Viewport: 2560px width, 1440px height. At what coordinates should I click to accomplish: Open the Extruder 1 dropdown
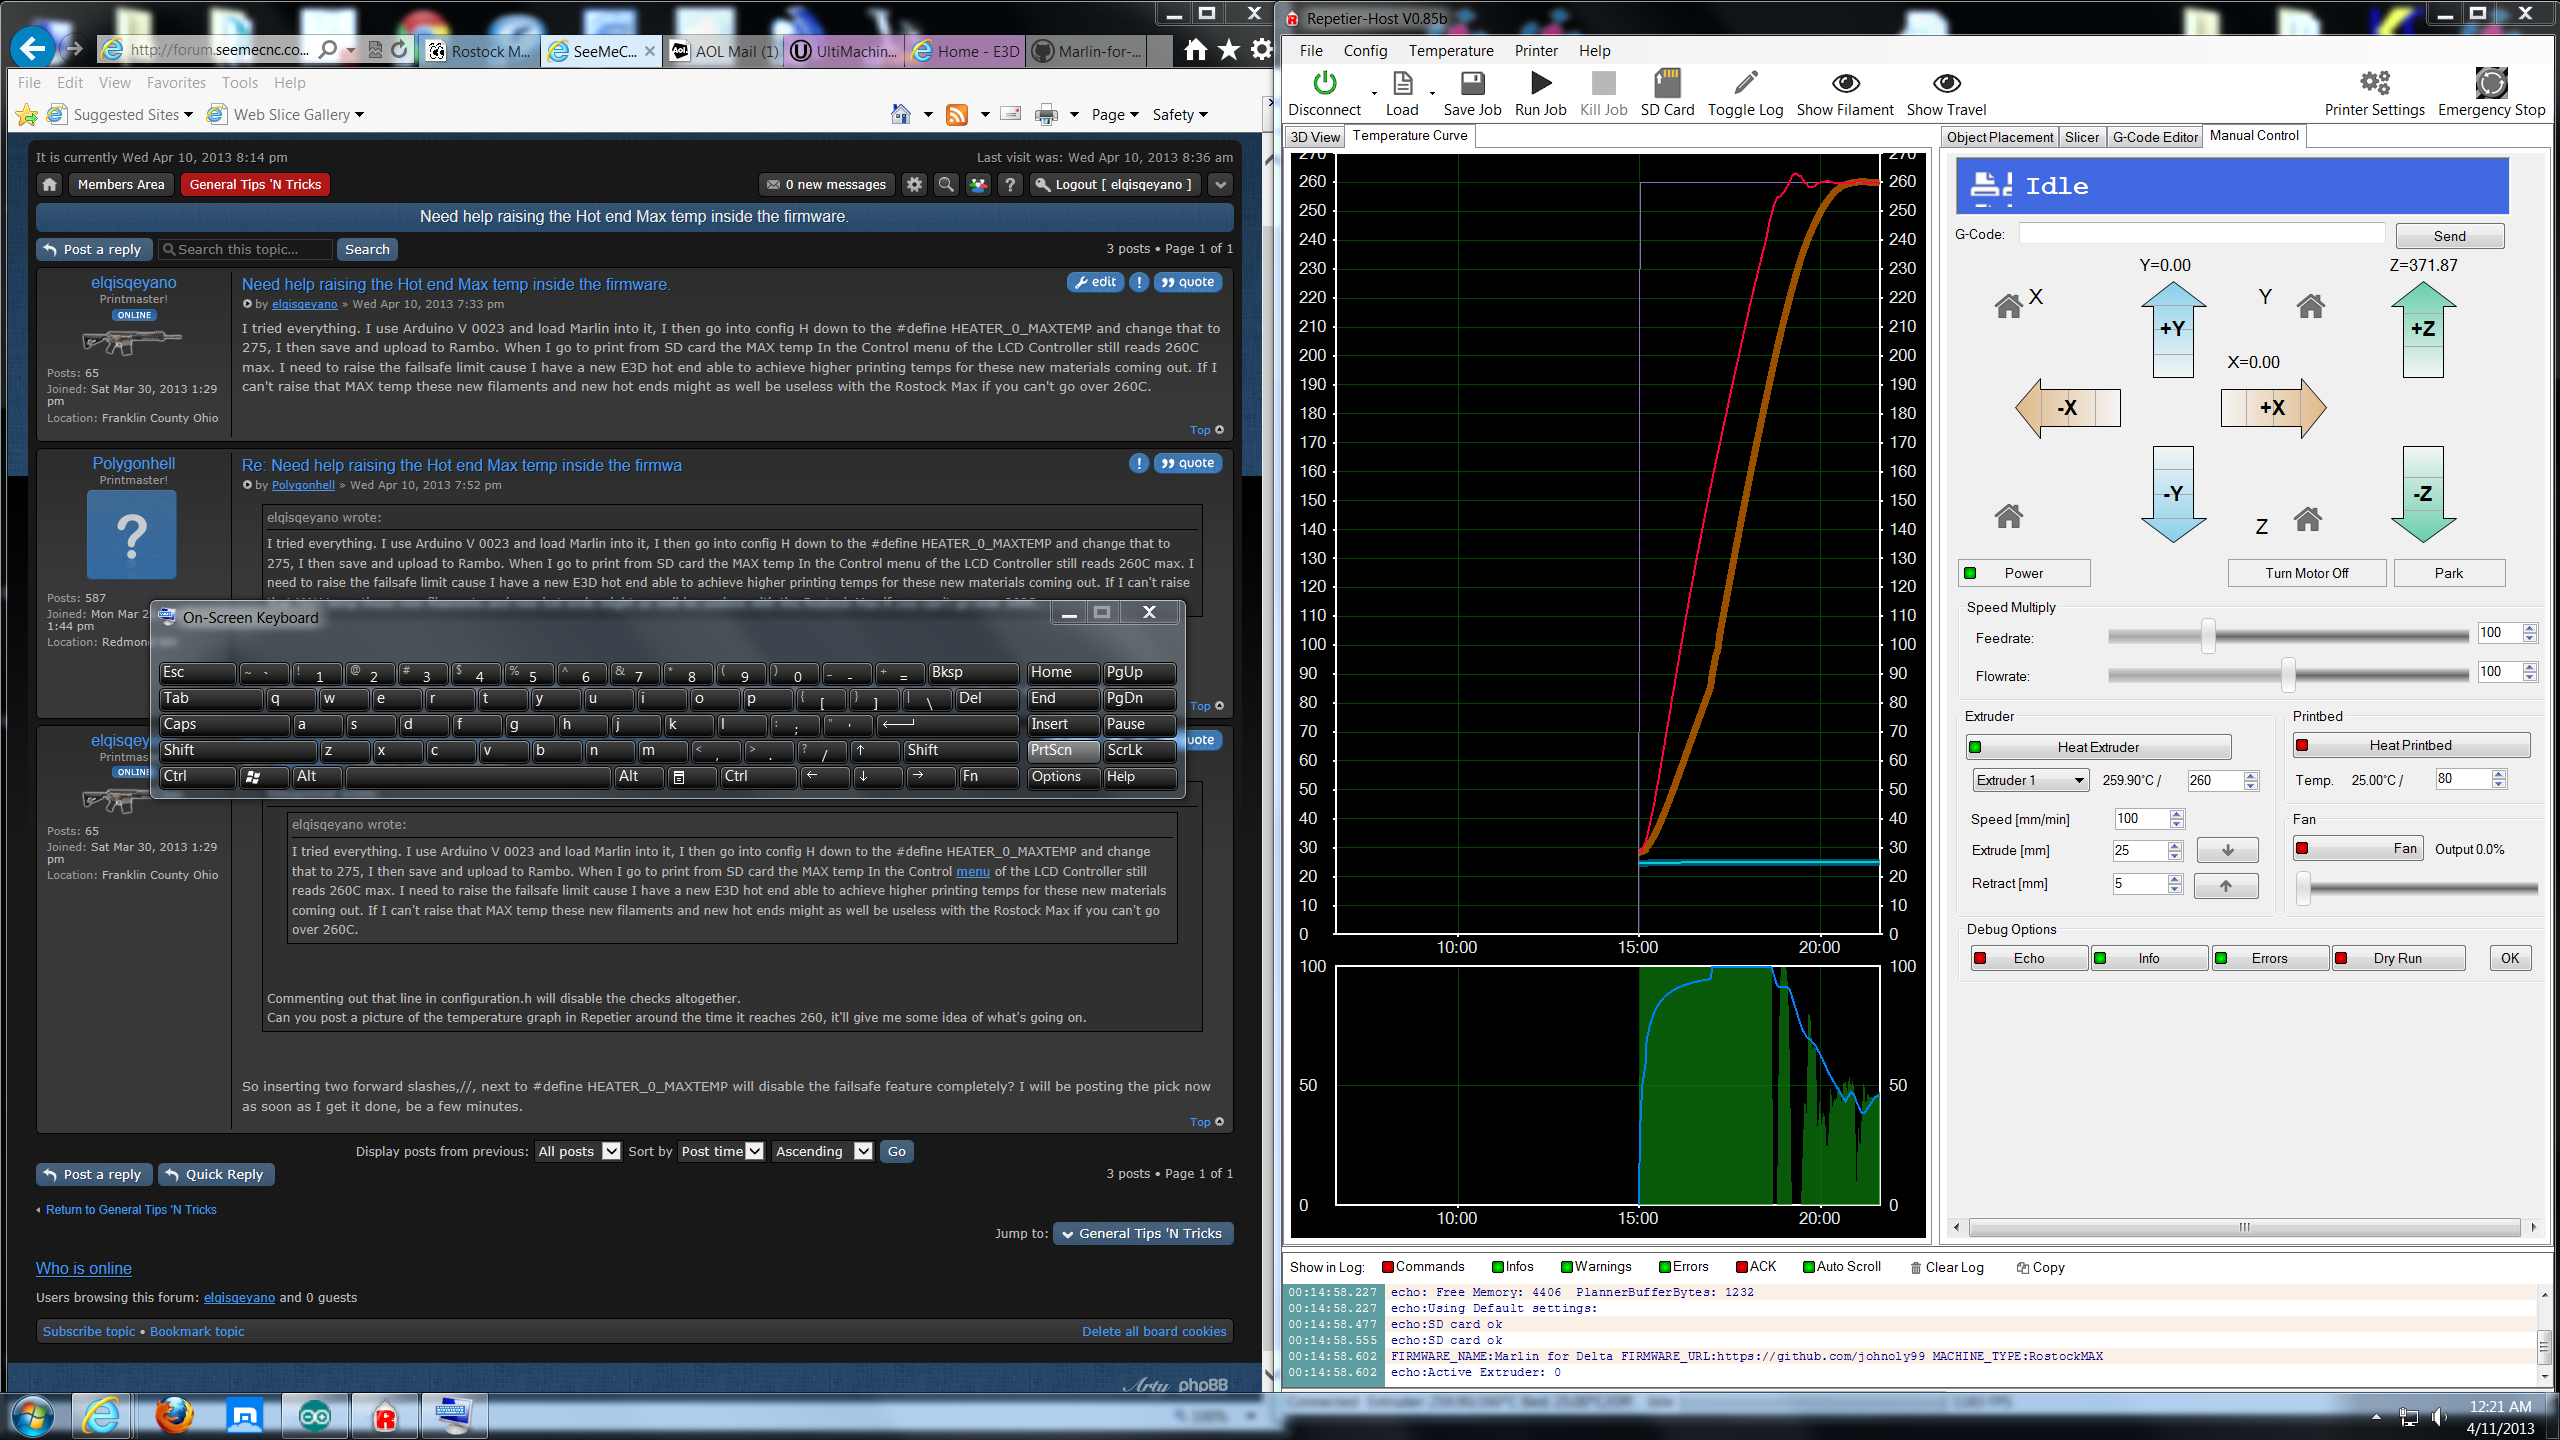(2031, 780)
